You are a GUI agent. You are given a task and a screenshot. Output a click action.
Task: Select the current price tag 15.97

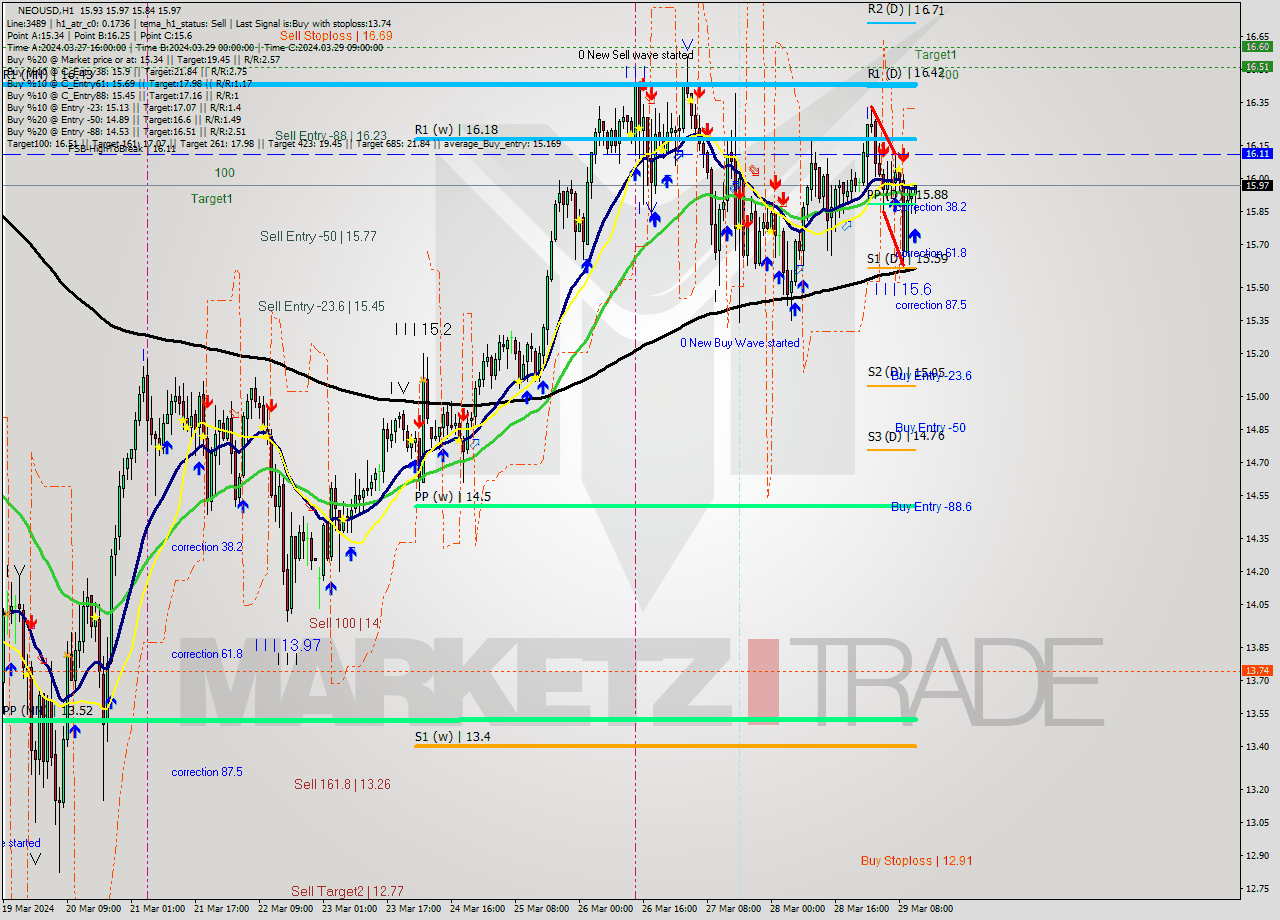click(1257, 185)
